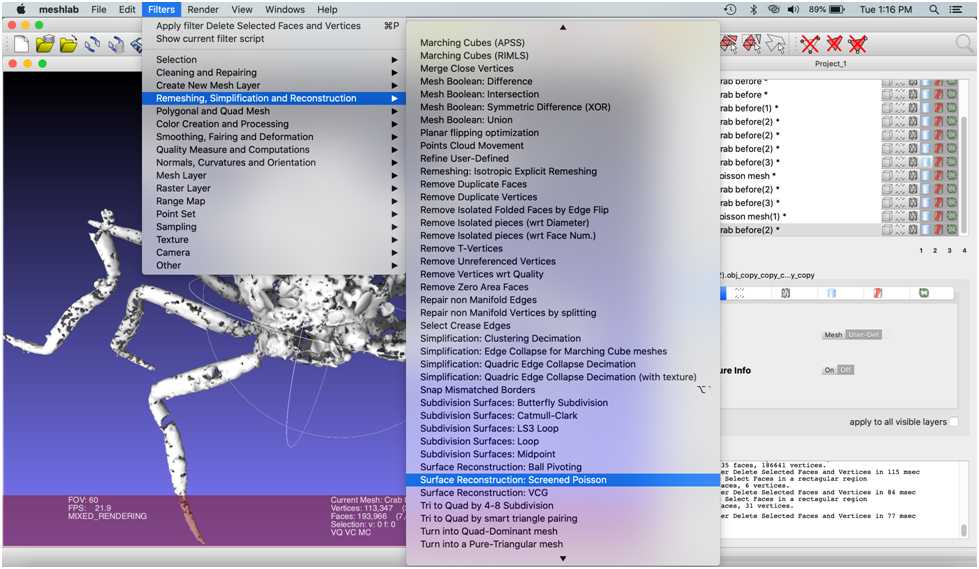Toggle selection display on crab before(1) row
The image size is (979, 569).
(939, 108)
